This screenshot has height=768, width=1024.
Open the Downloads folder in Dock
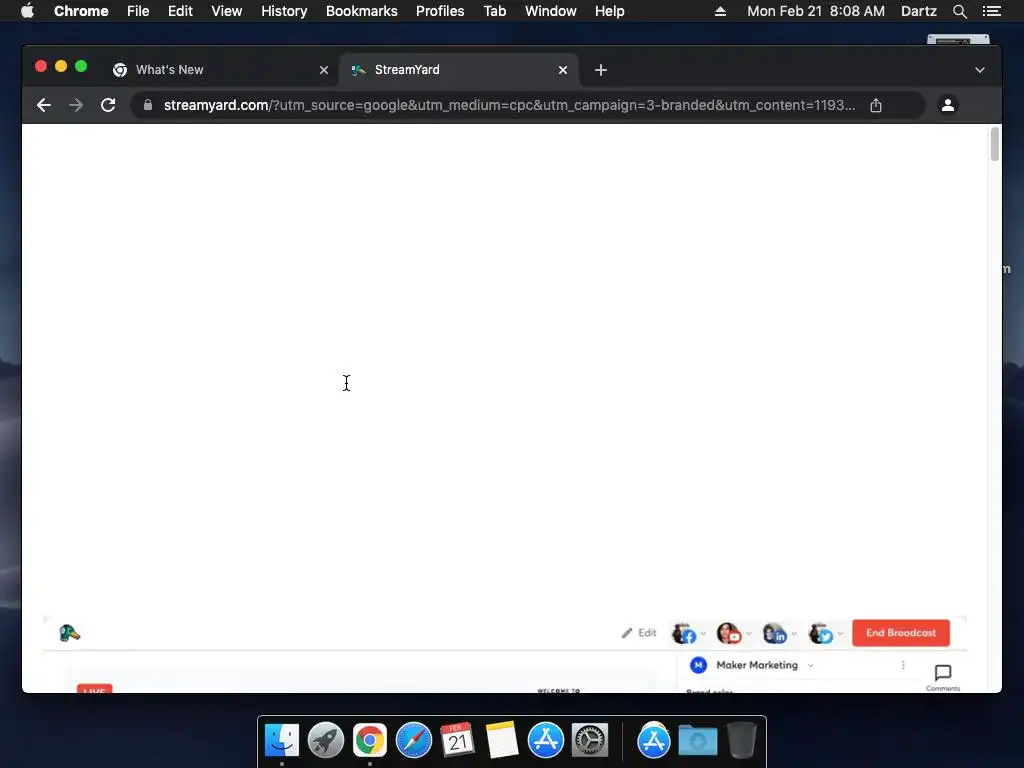coord(697,740)
